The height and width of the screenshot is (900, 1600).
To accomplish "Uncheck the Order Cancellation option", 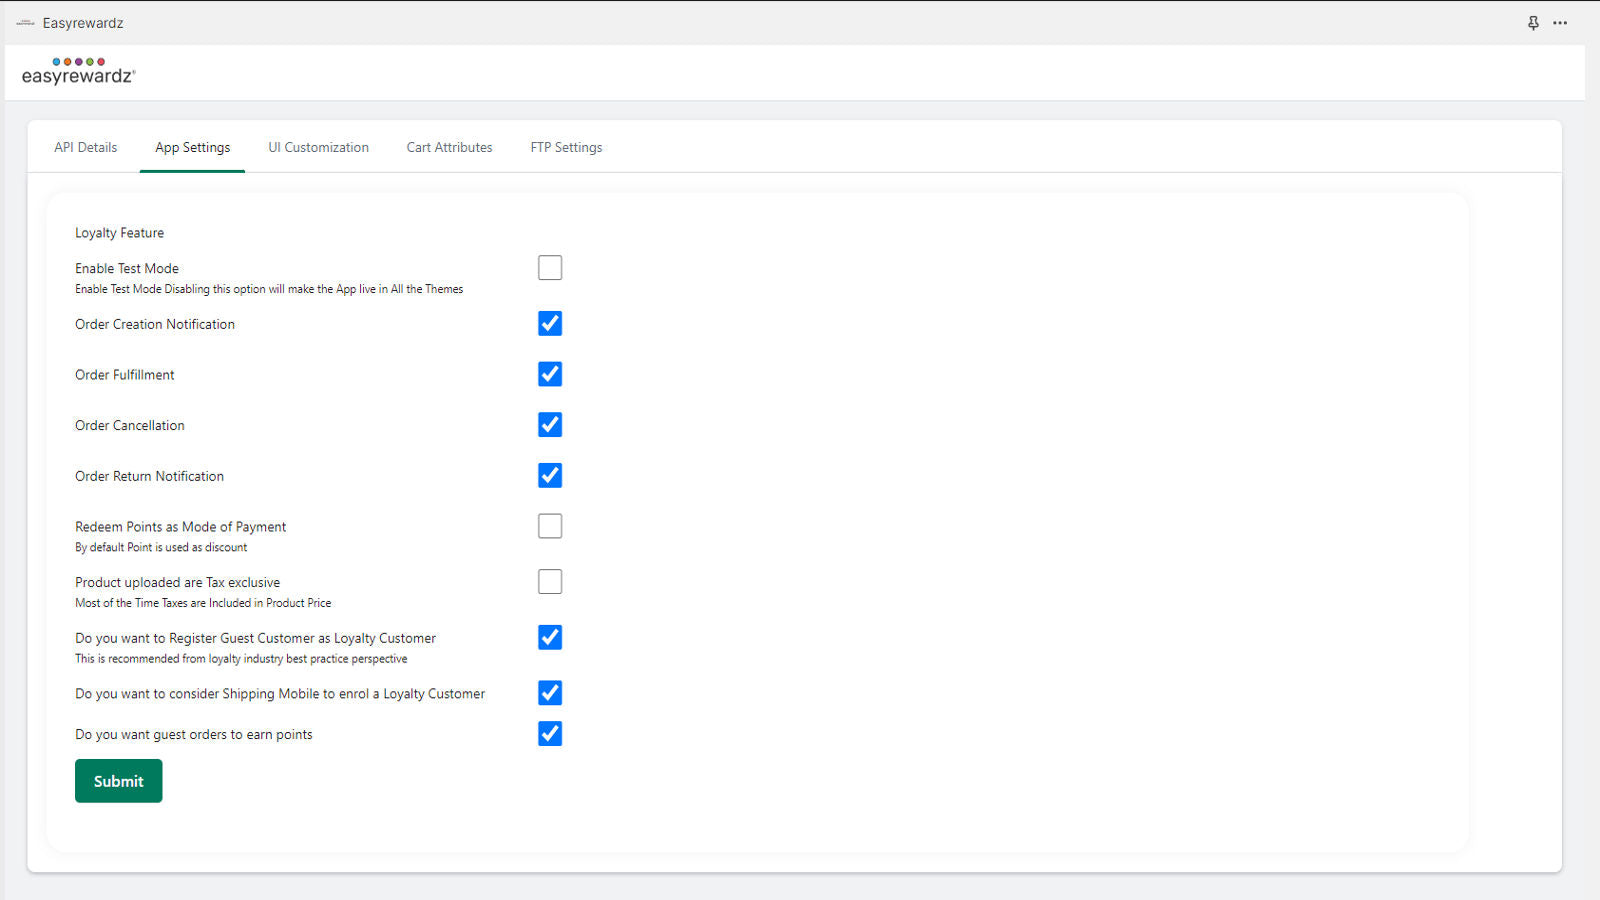I will [x=550, y=425].
